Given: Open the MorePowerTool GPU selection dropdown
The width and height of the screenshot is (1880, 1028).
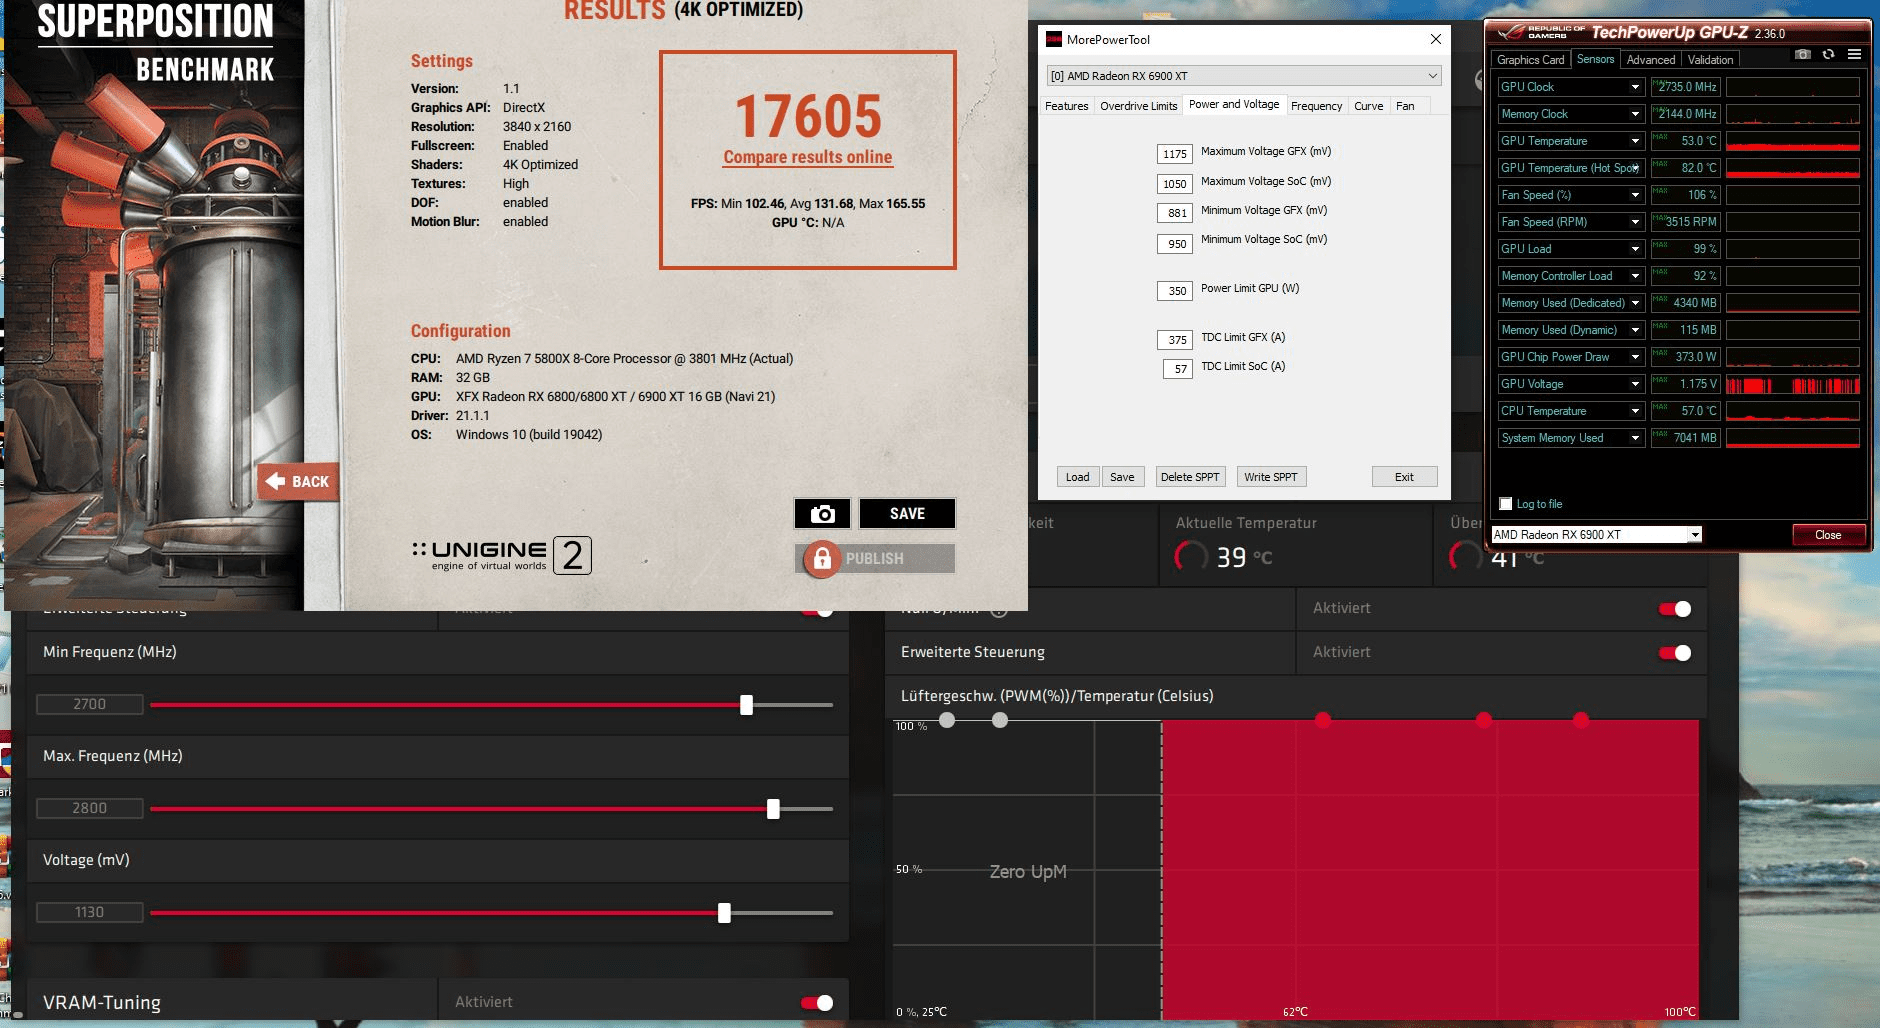Looking at the screenshot, I should (1244, 76).
